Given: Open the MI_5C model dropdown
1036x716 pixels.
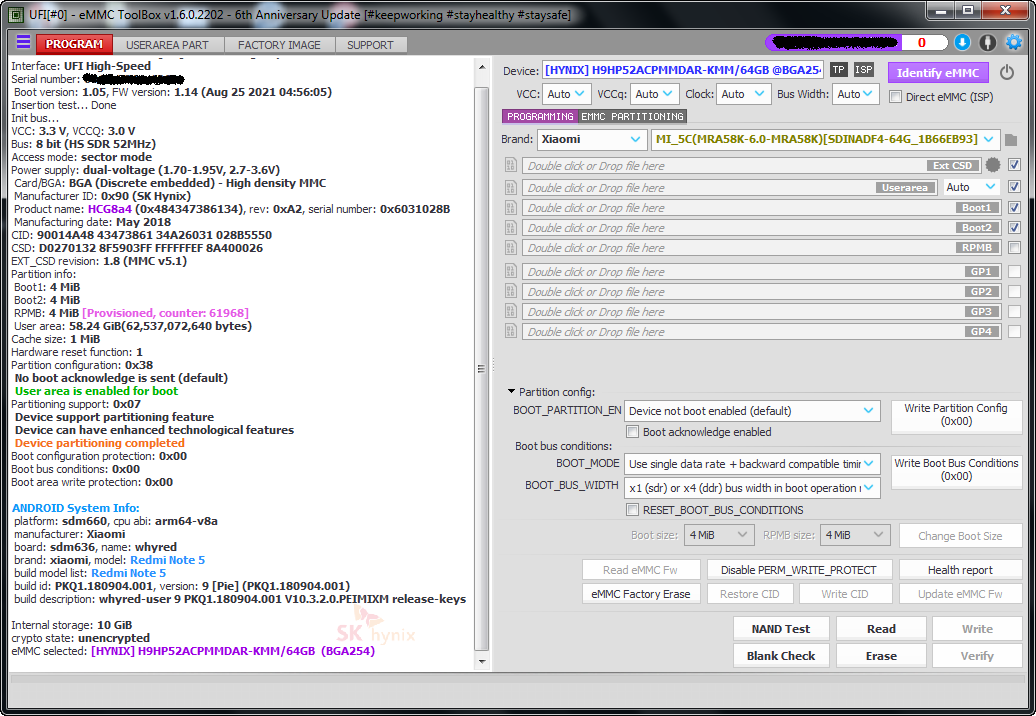Looking at the screenshot, I should tap(825, 139).
